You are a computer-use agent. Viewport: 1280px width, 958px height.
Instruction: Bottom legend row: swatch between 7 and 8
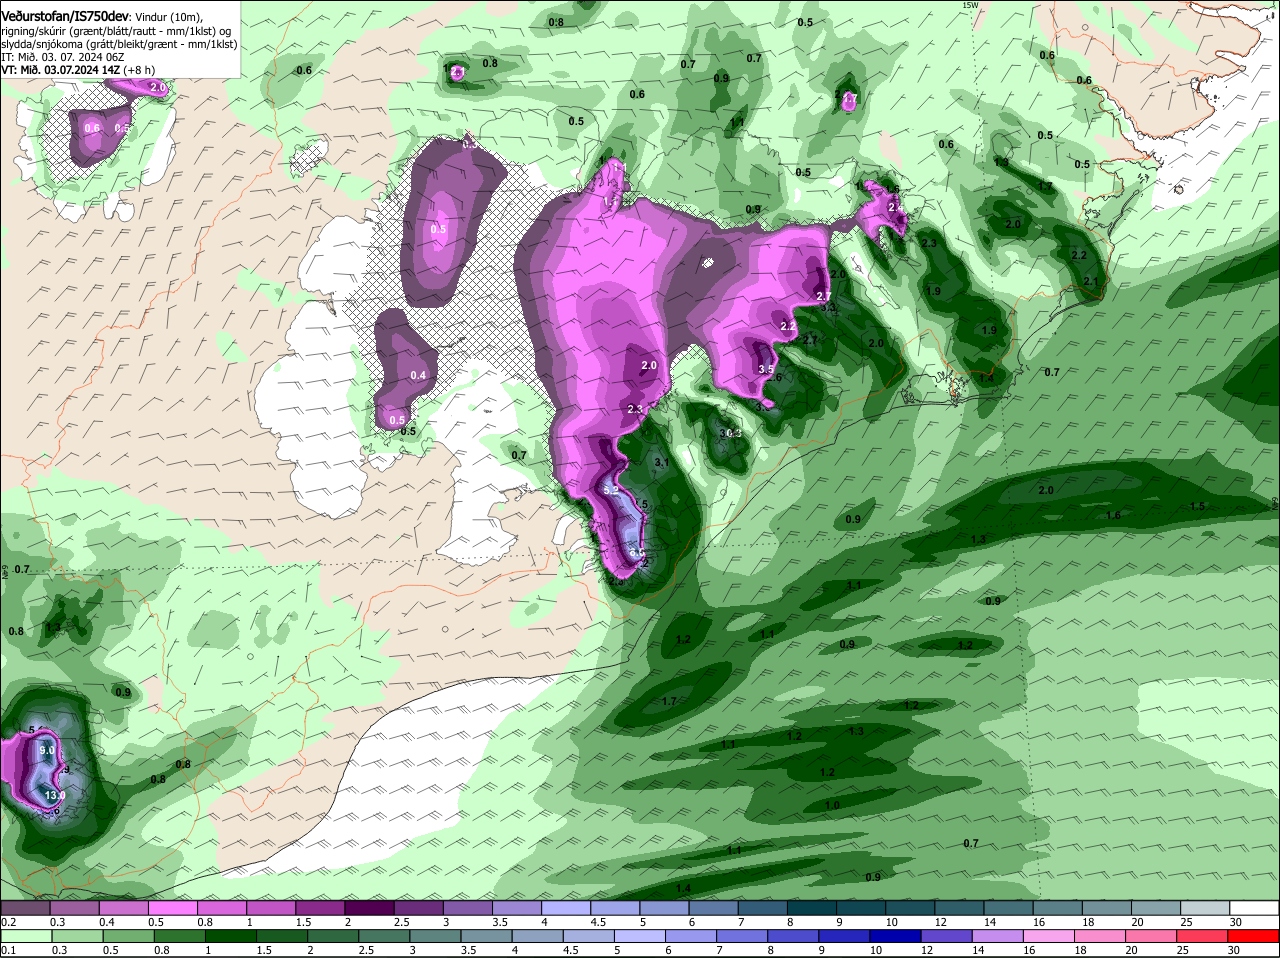[x=742, y=936]
